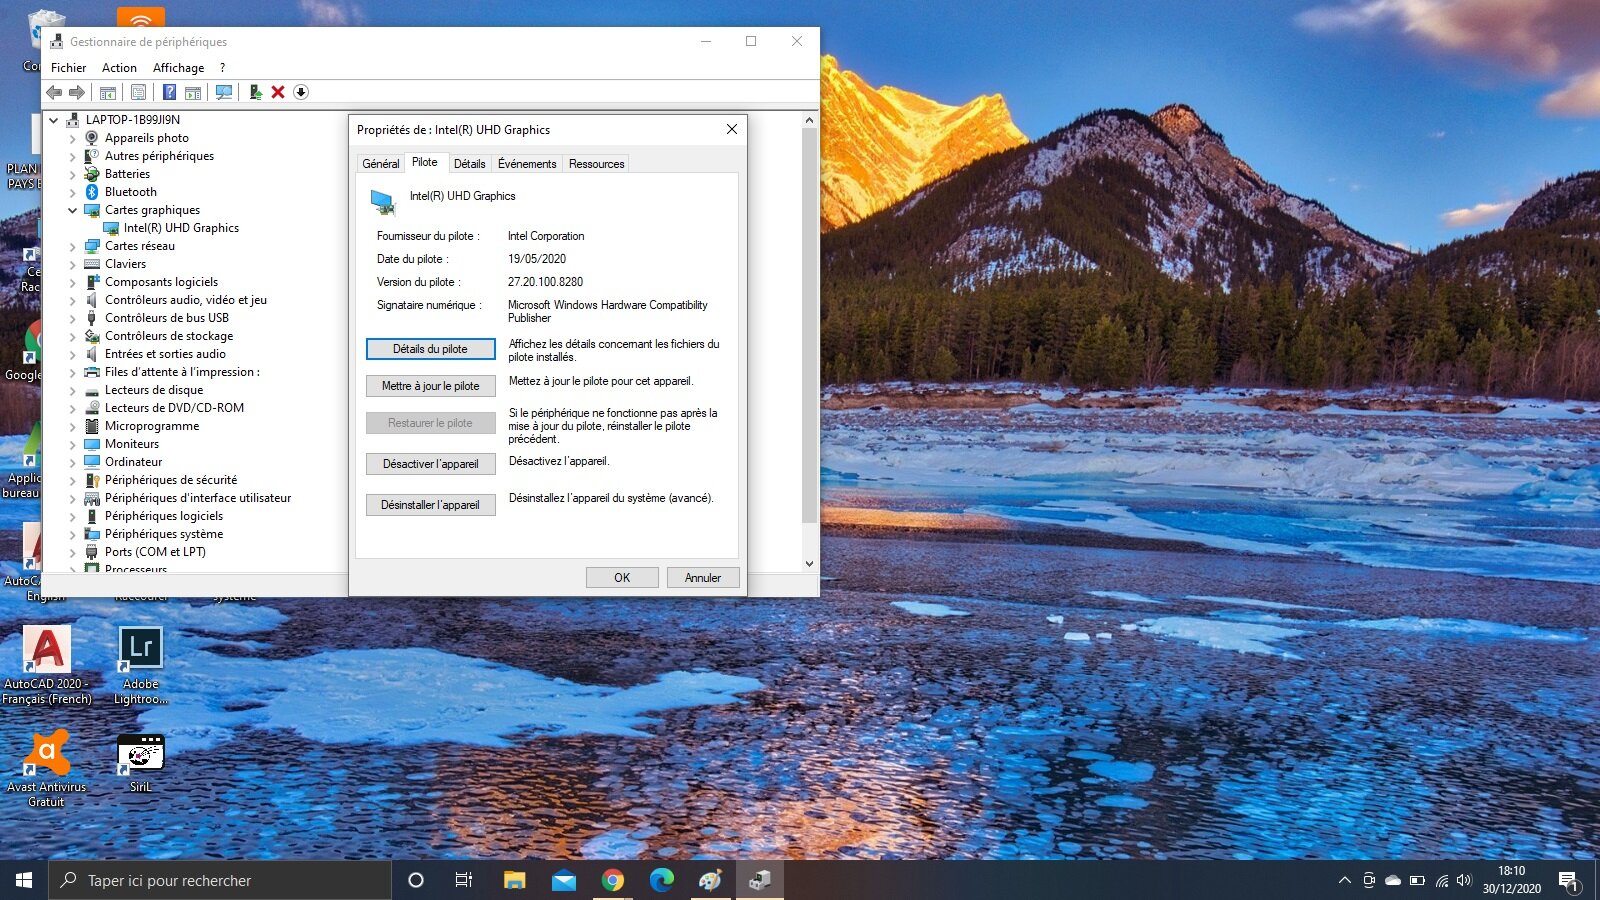Screen dimensions: 1600x900
Task: Open the ? help menu
Action: [x=222, y=68]
